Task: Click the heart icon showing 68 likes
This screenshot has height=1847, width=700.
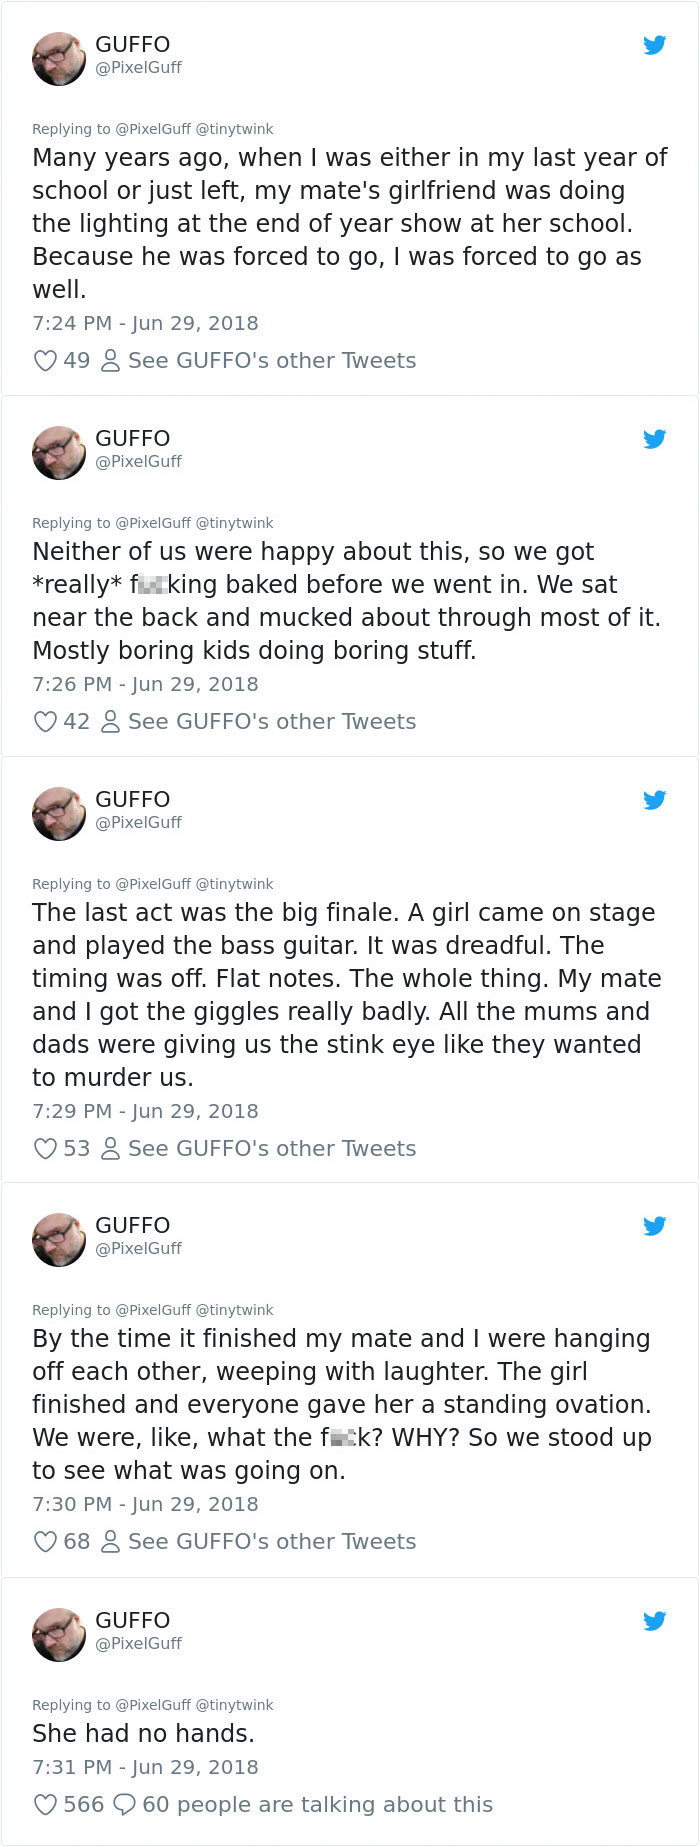Action: [45, 1541]
